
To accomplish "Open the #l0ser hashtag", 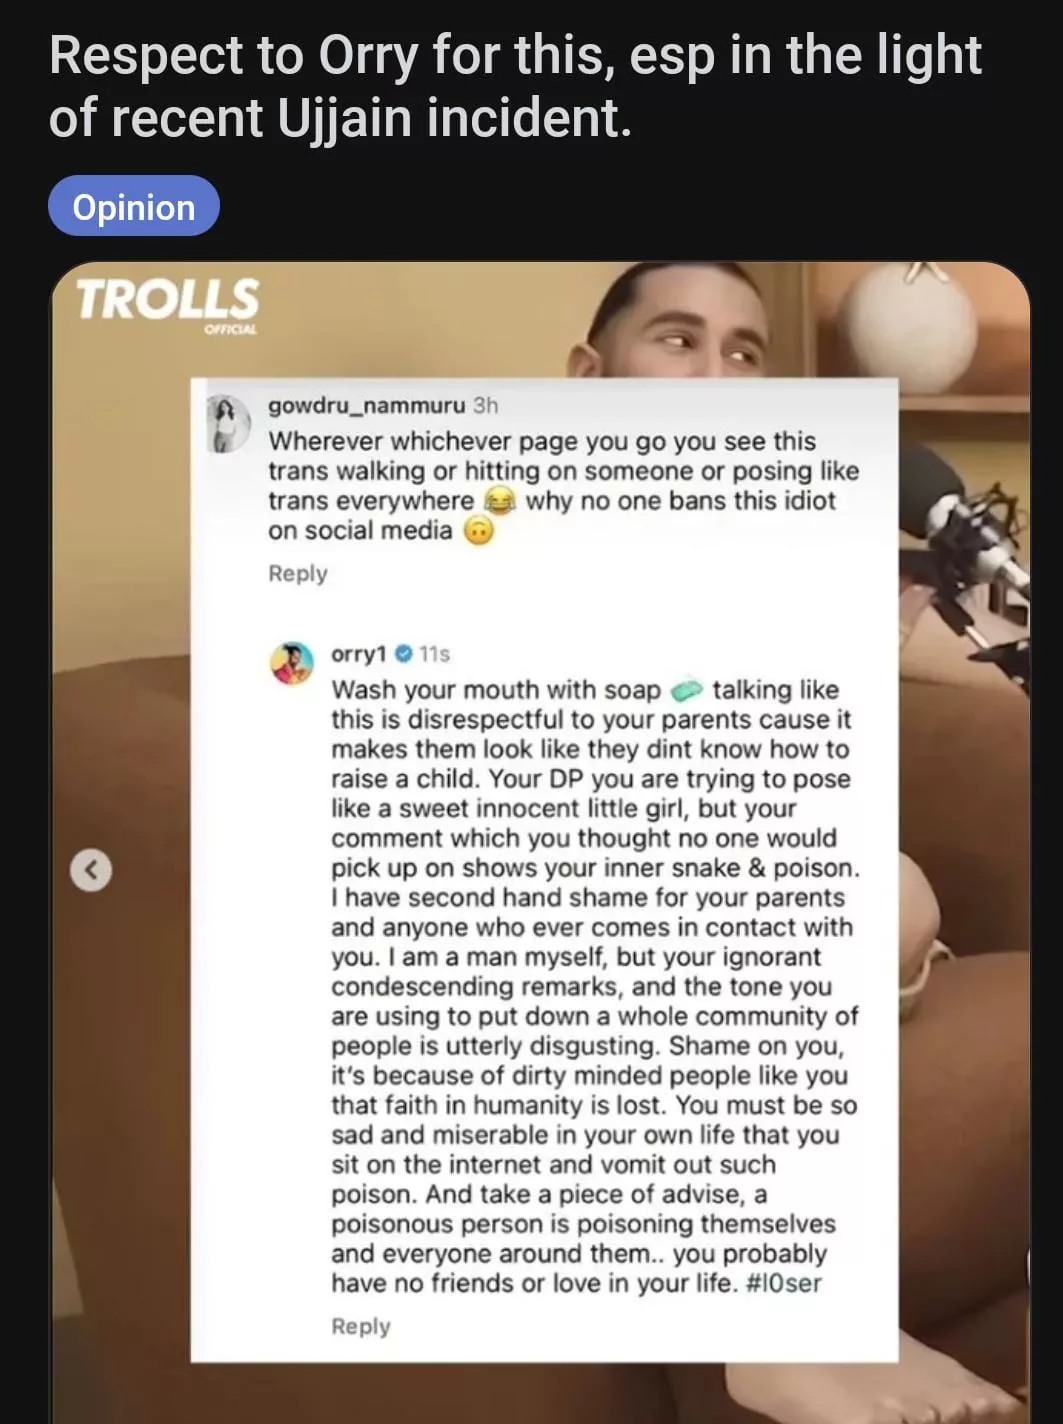I will [x=784, y=1283].
